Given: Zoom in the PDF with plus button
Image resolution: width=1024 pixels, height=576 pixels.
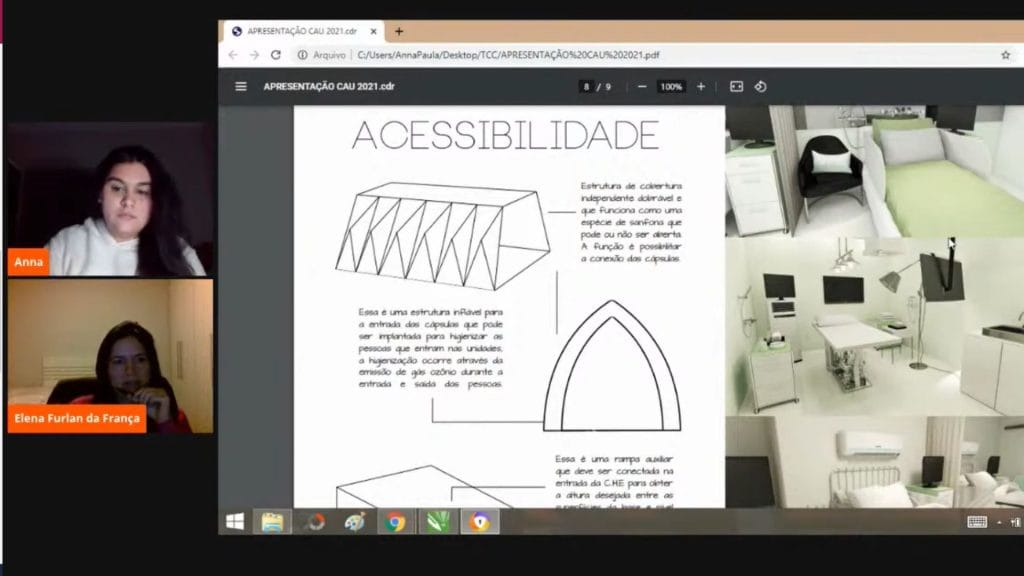Looking at the screenshot, I should [700, 87].
